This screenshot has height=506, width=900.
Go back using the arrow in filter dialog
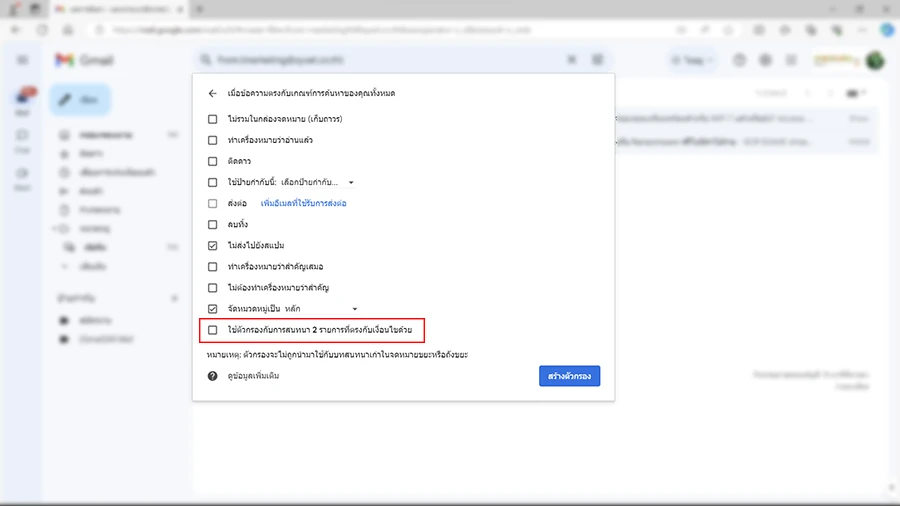[x=212, y=93]
